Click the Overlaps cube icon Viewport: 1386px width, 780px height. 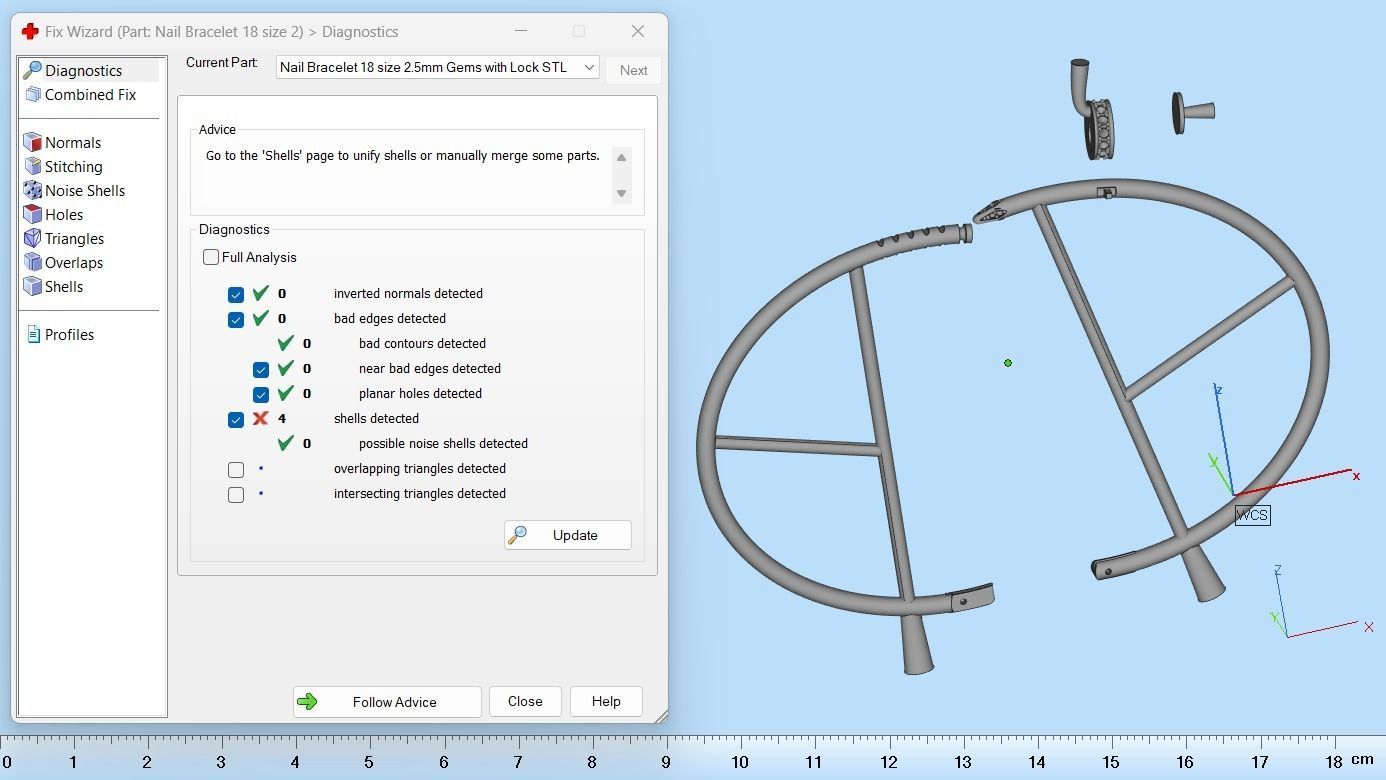pyautogui.click(x=32, y=262)
